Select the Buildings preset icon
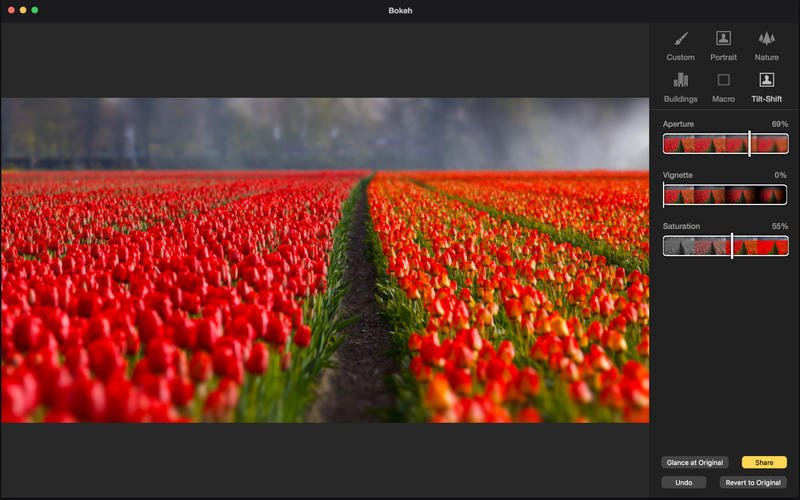Screen dimensions: 800x500 point(681,80)
